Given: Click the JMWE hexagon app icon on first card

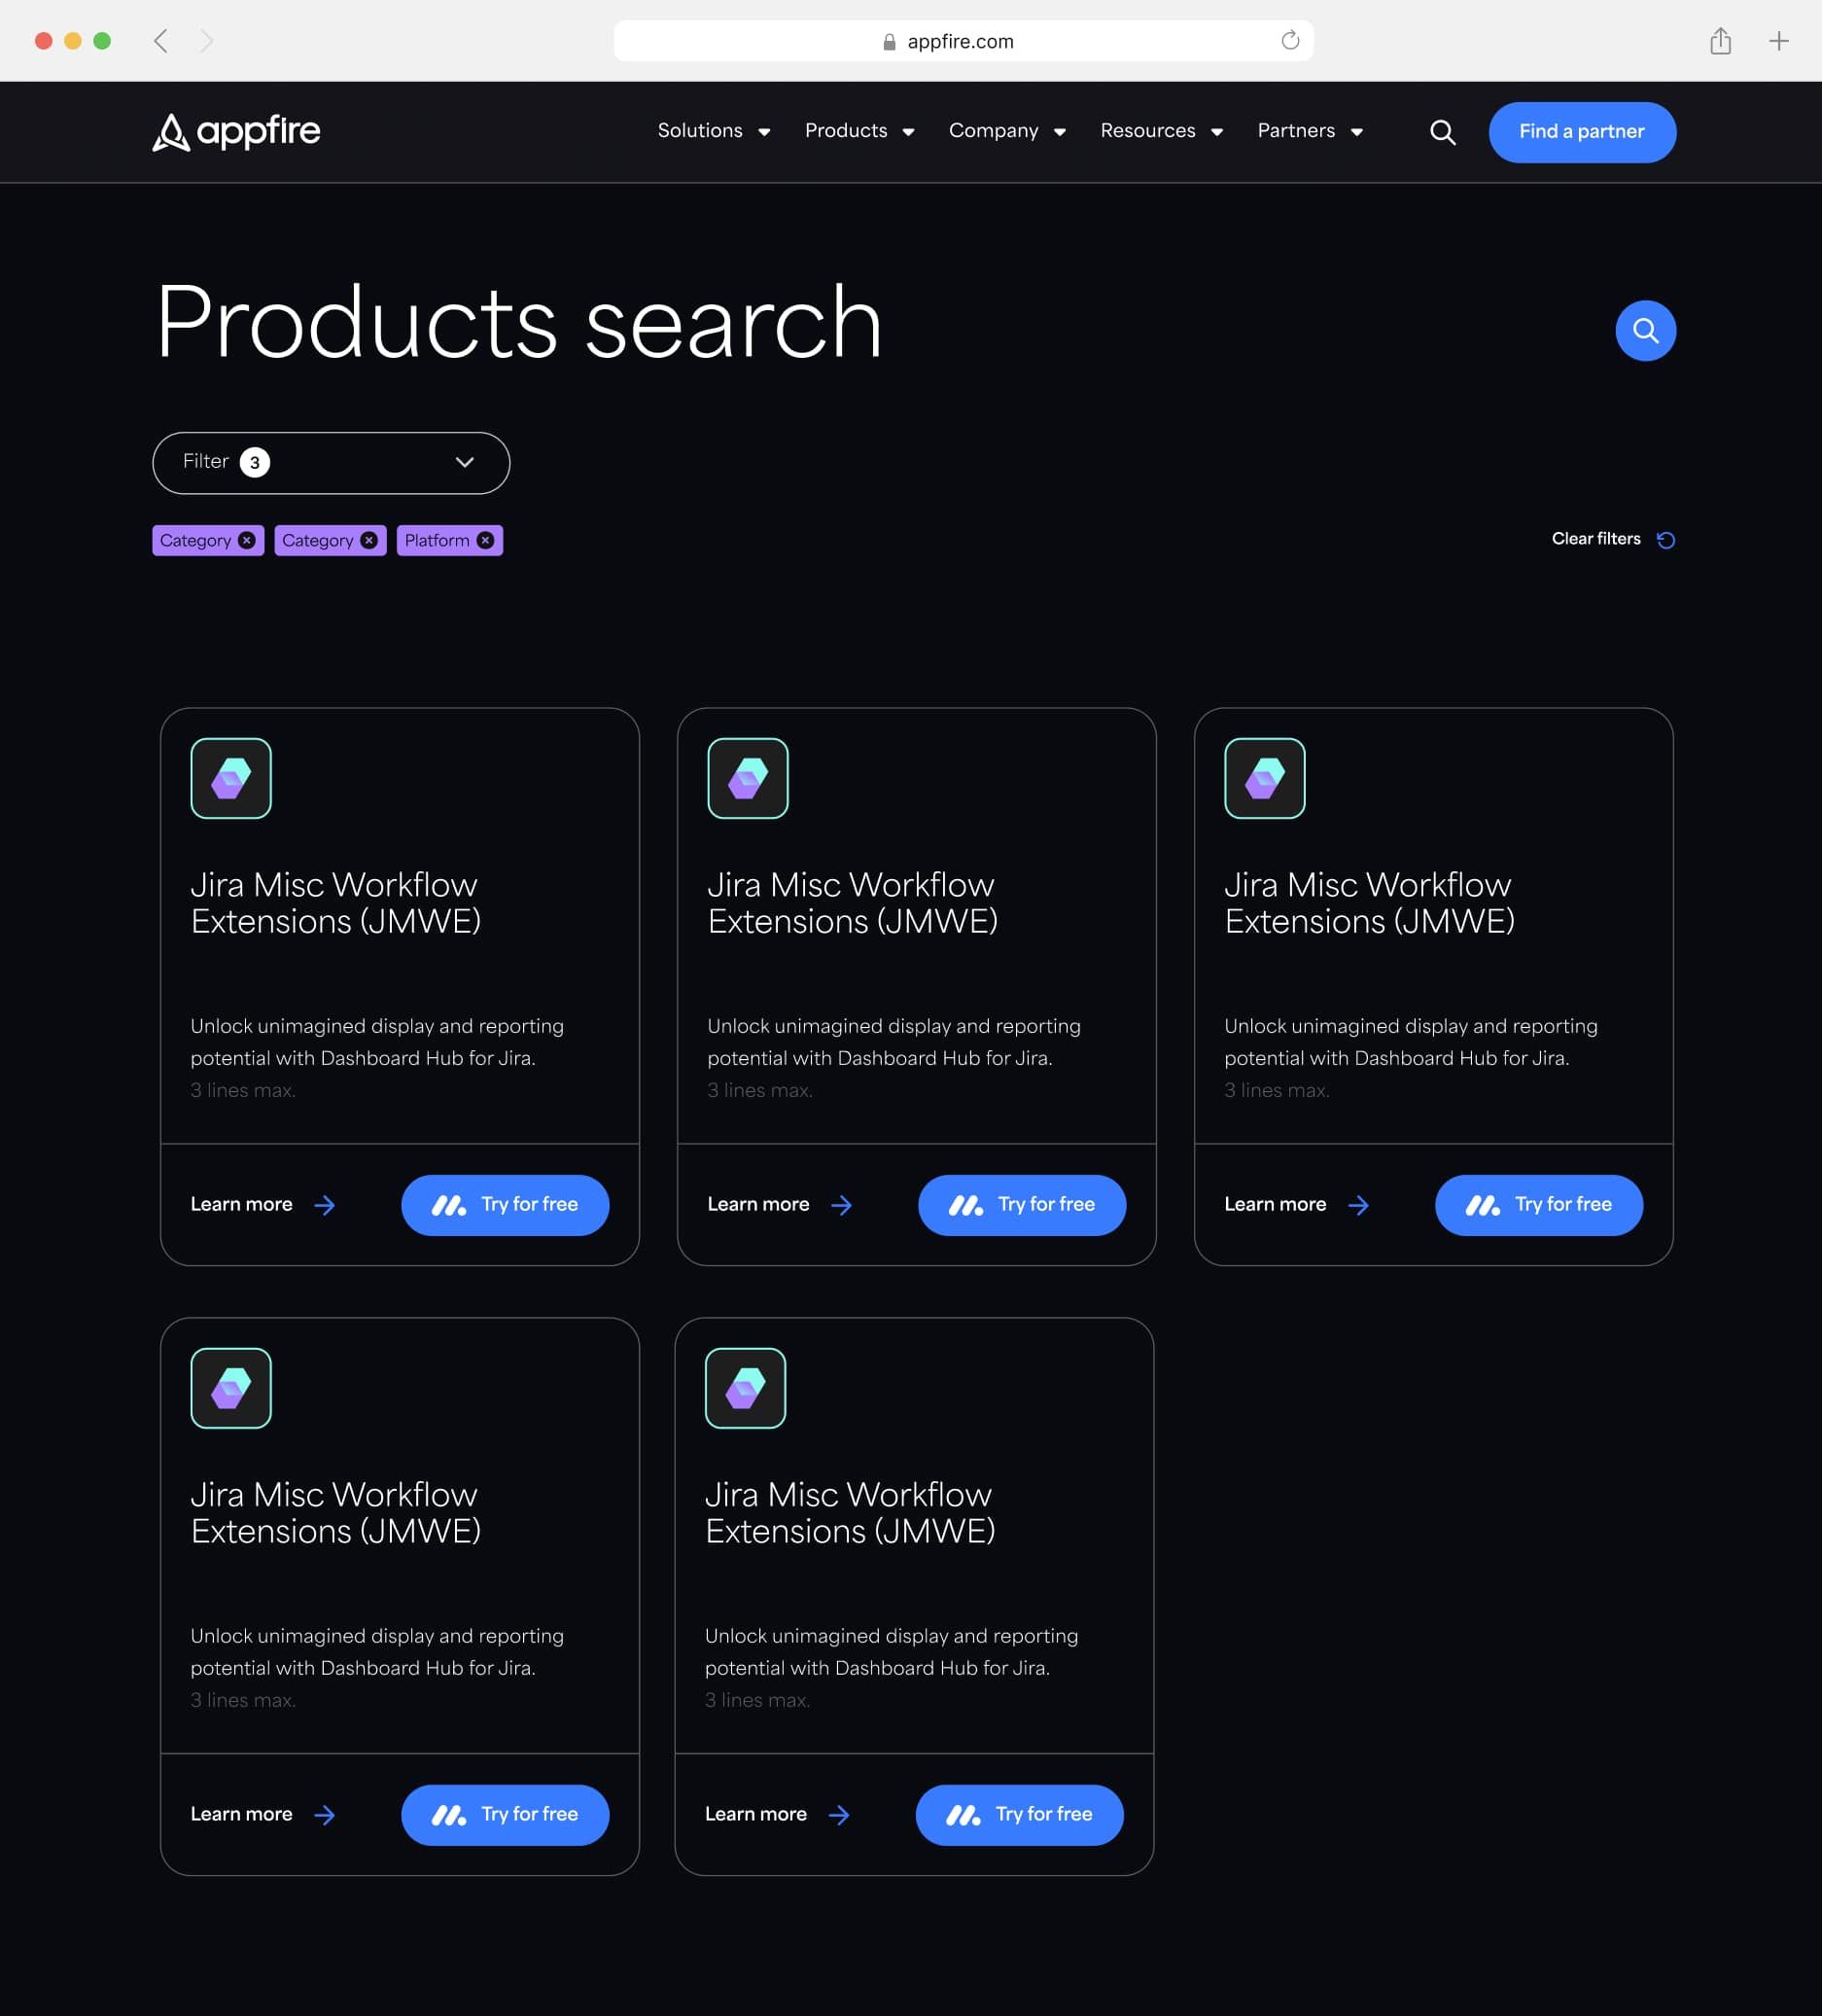Looking at the screenshot, I should click(x=231, y=778).
